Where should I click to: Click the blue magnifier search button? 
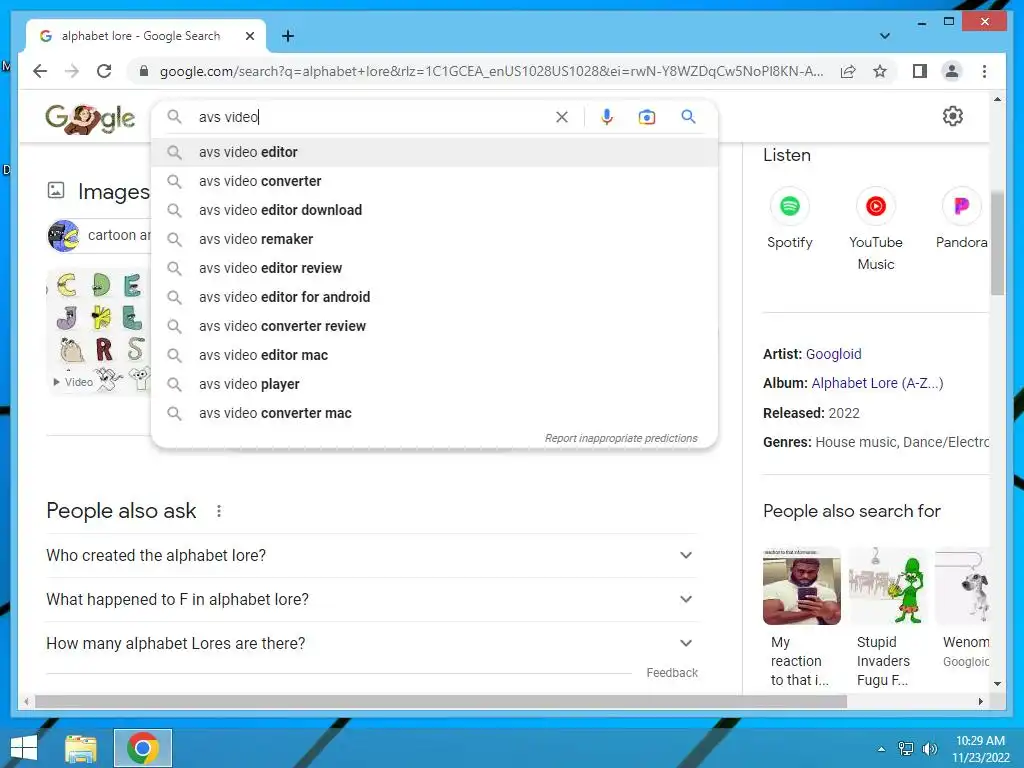pos(688,117)
